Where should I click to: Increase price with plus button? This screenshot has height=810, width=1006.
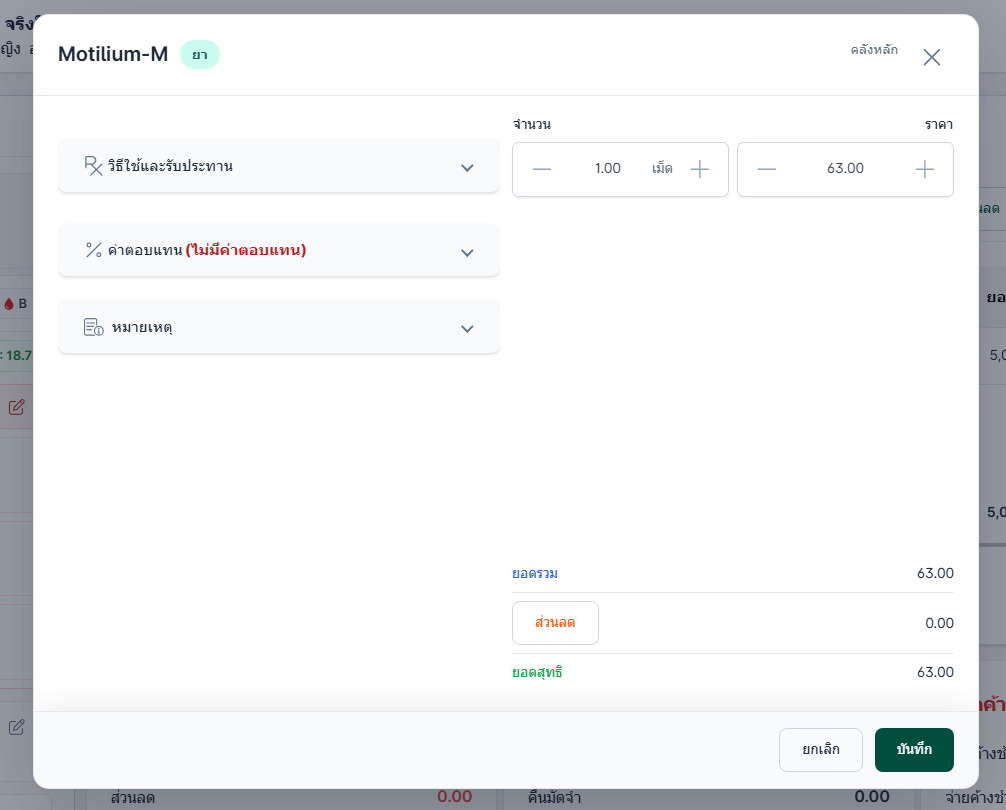pyautogui.click(x=924, y=169)
